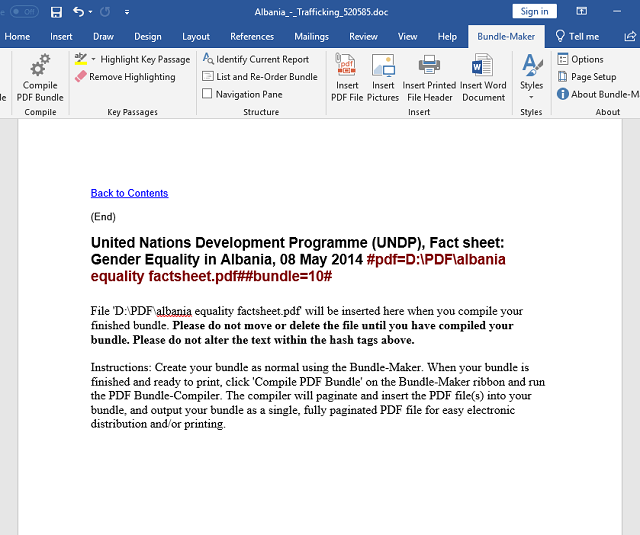Undo the last action

[78, 12]
